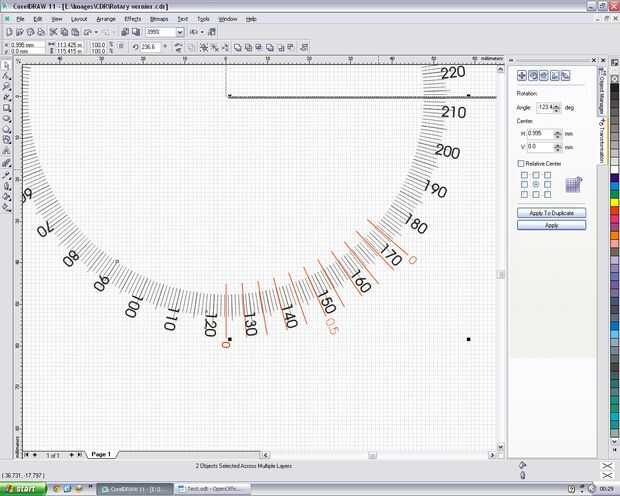Click the H center spinner arrows

tap(558, 134)
